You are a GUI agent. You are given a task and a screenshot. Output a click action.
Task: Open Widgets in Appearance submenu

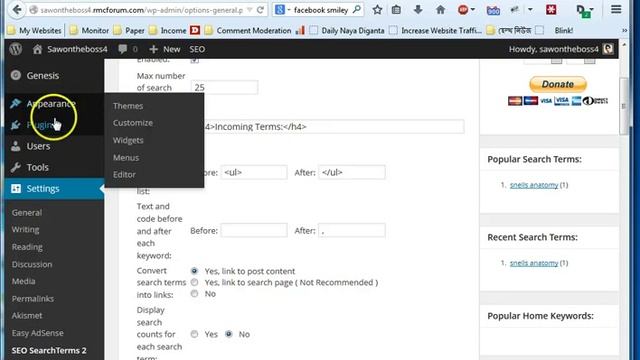coord(128,140)
